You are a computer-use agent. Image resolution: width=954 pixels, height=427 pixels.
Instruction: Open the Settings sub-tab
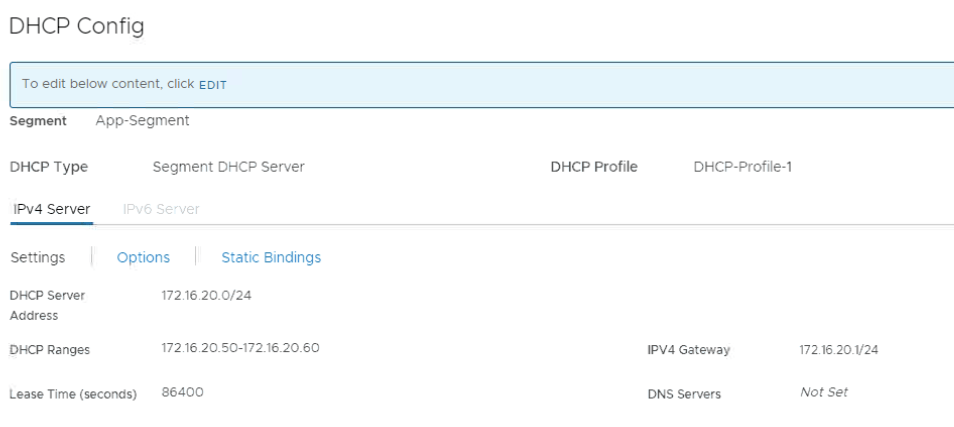38,257
